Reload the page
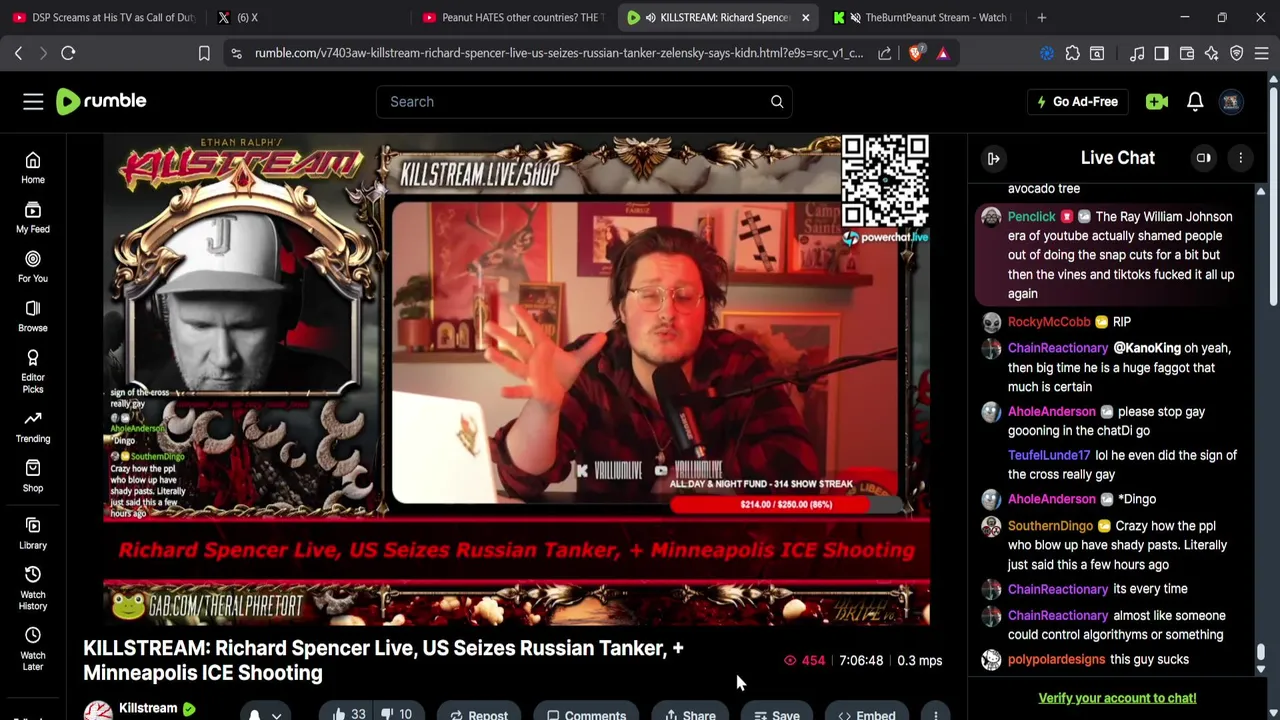Screen dimensions: 1280x720 (x=68, y=53)
